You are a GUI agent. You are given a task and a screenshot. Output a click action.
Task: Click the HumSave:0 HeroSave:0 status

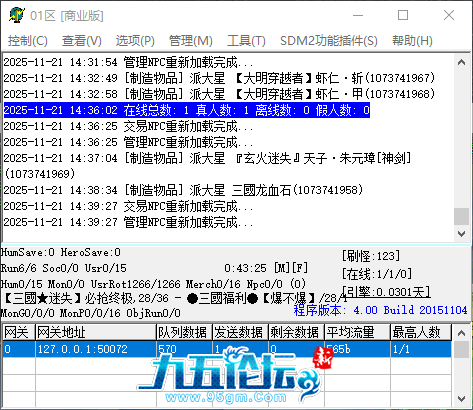pos(60,252)
